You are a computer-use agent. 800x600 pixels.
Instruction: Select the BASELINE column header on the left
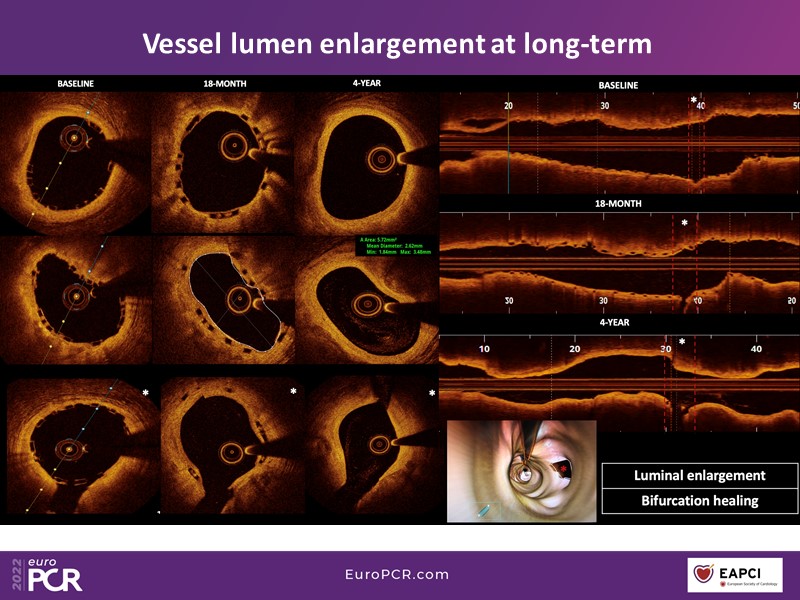[75, 85]
